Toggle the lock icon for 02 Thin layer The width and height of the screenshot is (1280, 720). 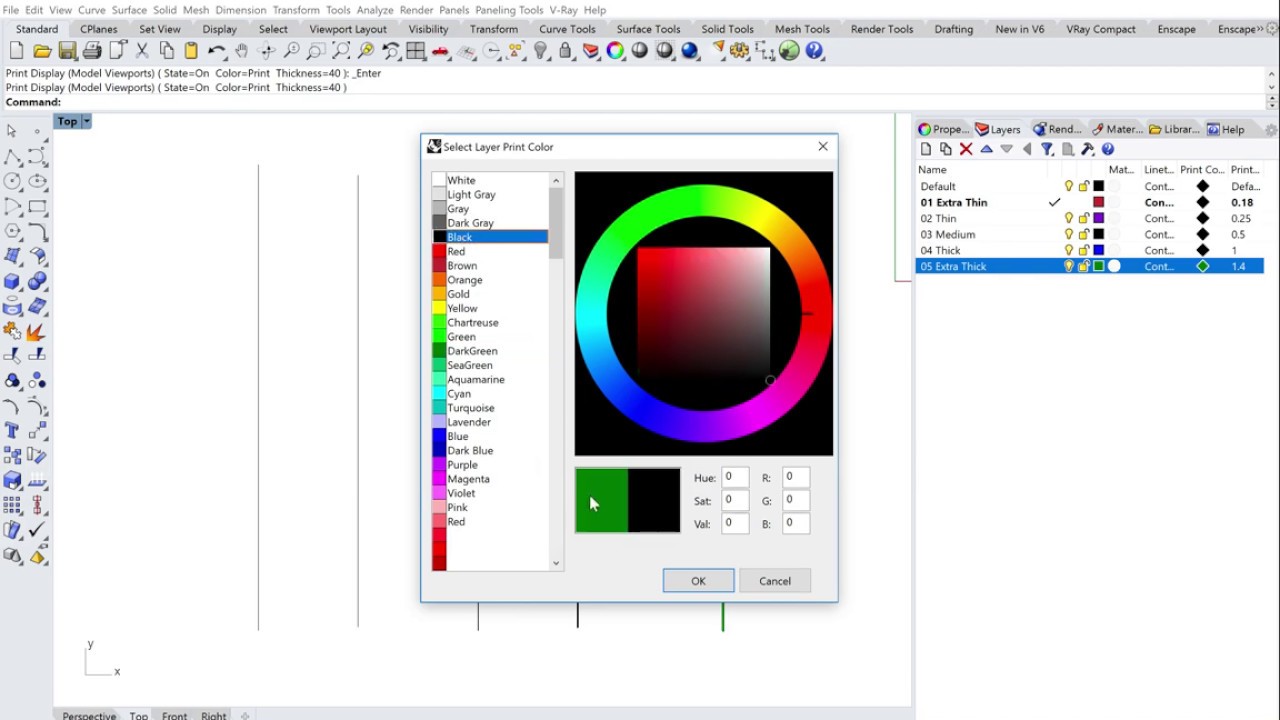click(x=1084, y=218)
